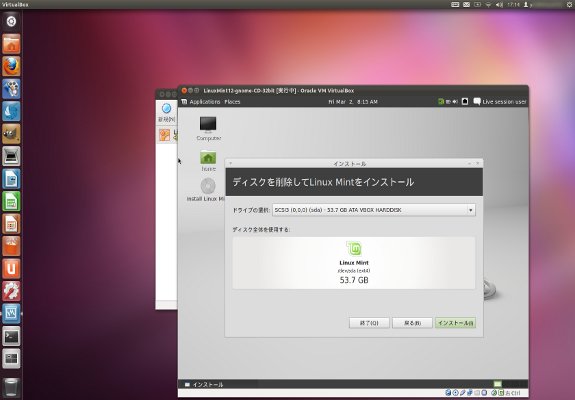Click the 53.7 GB partition display area
Screen dimensions: 575x400
pyautogui.click(x=354, y=263)
